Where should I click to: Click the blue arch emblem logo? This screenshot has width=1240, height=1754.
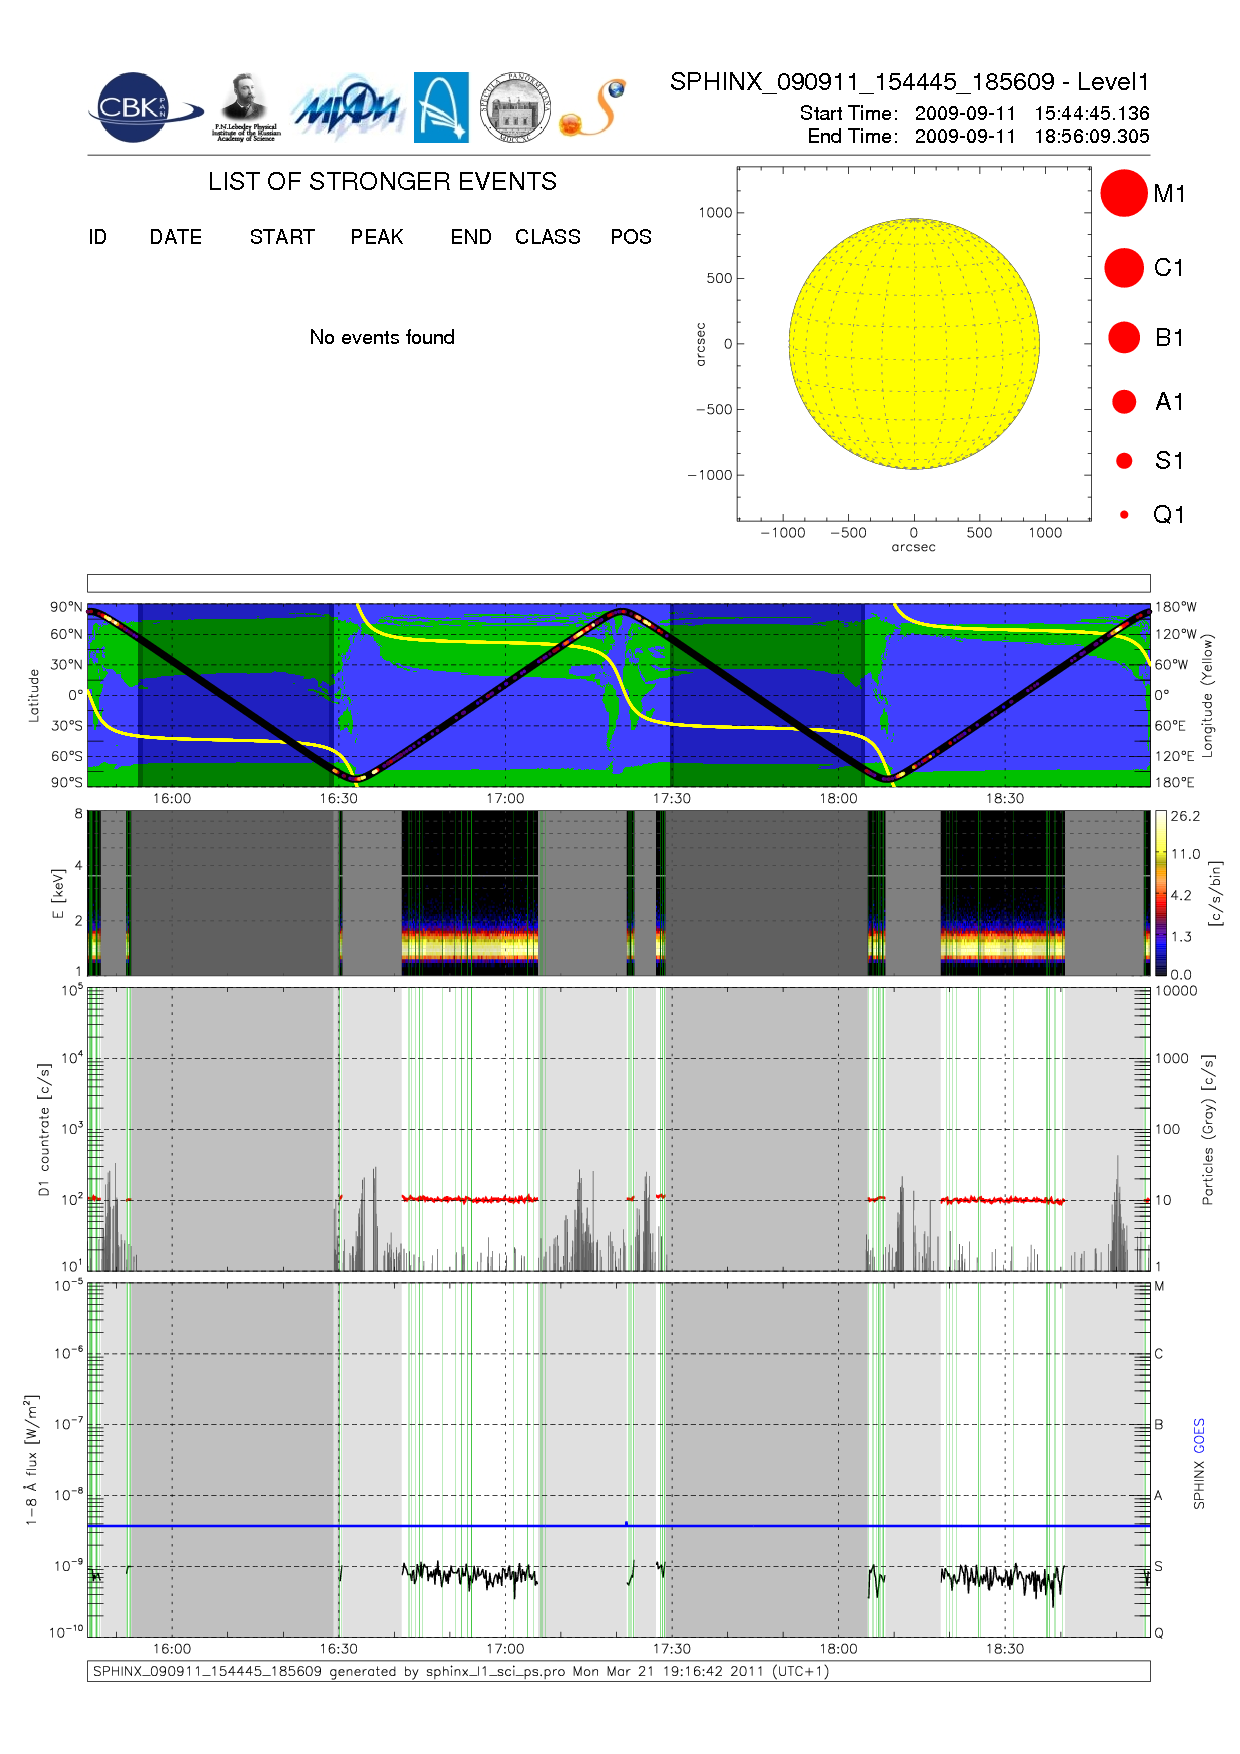tap(441, 107)
